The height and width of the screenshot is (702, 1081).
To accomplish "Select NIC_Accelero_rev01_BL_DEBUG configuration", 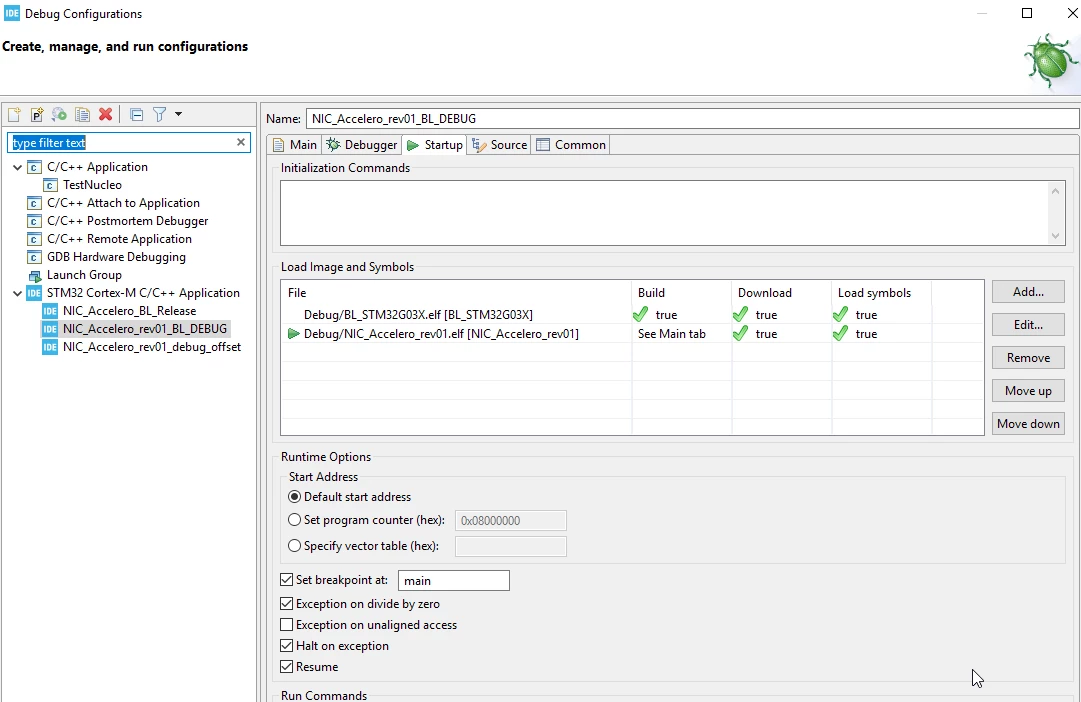I will tap(145, 329).
